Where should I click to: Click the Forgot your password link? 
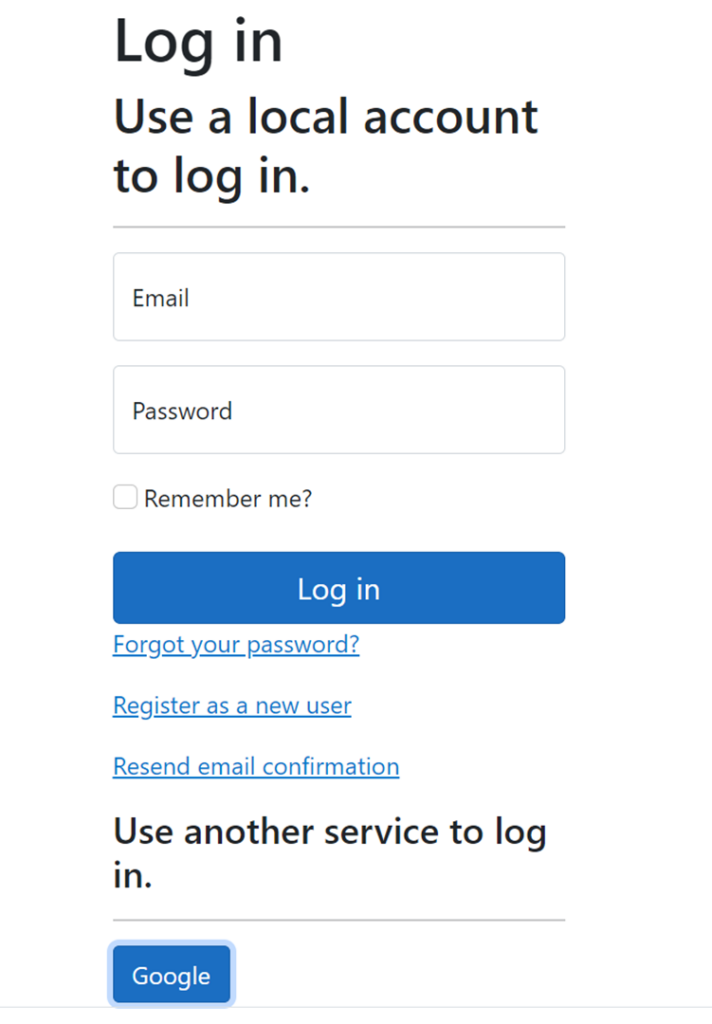(x=236, y=644)
